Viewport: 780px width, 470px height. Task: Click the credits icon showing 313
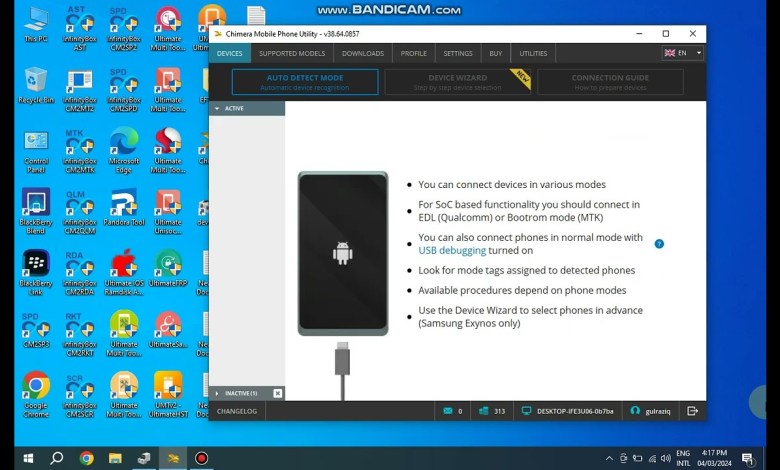[484, 411]
